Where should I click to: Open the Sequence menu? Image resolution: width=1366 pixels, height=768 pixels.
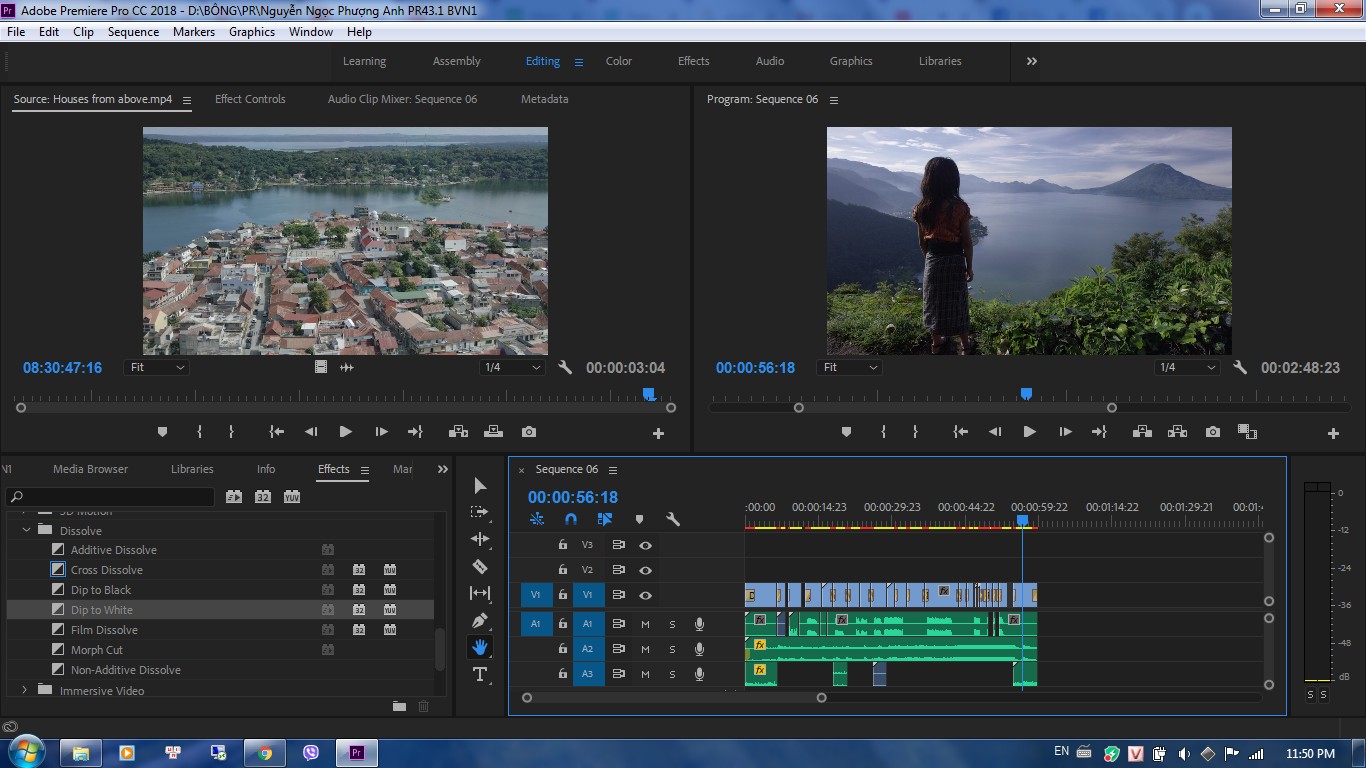[x=133, y=32]
